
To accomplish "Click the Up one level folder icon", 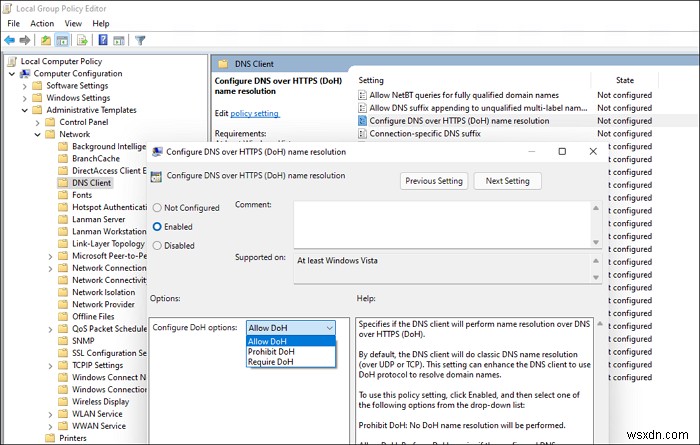I will point(46,41).
